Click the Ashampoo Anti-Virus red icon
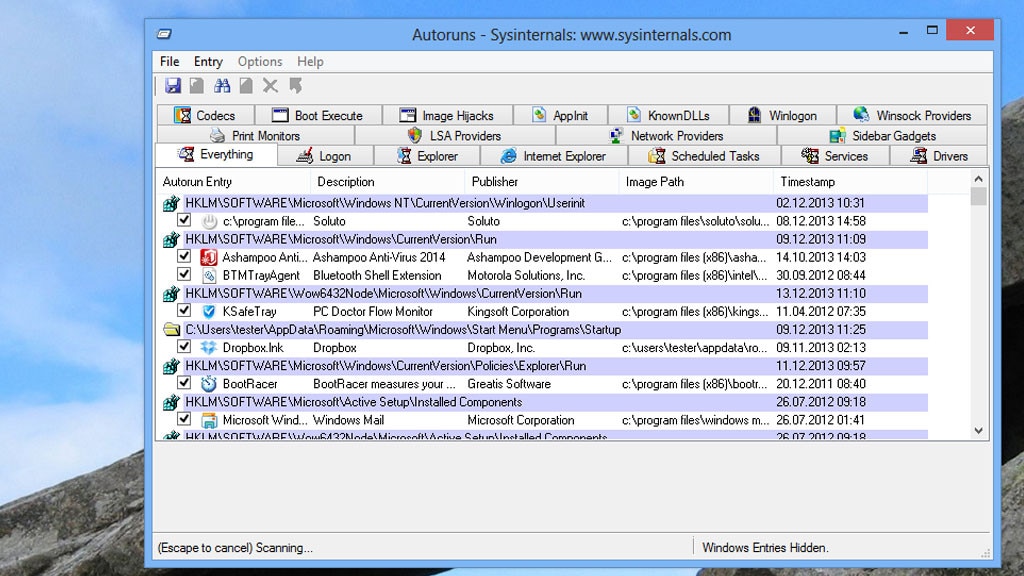 click(x=208, y=257)
